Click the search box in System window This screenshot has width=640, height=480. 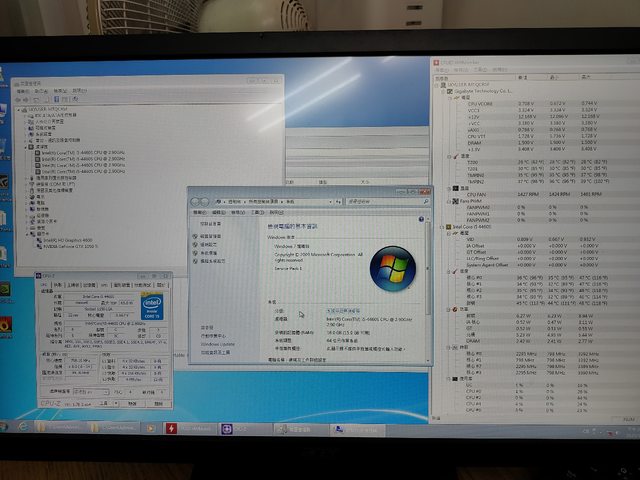pyautogui.click(x=383, y=200)
